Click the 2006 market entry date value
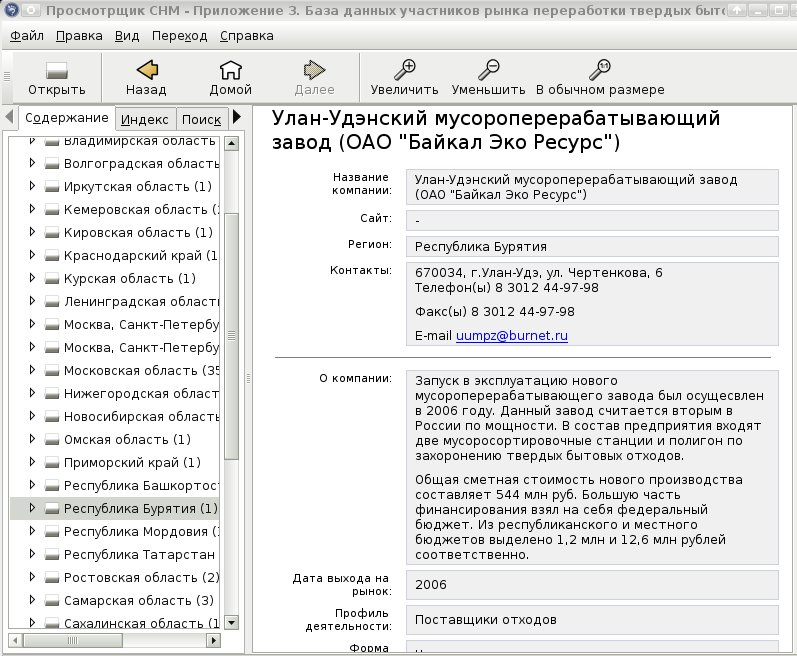Screen dimensions: 797x656 (x=592, y=585)
